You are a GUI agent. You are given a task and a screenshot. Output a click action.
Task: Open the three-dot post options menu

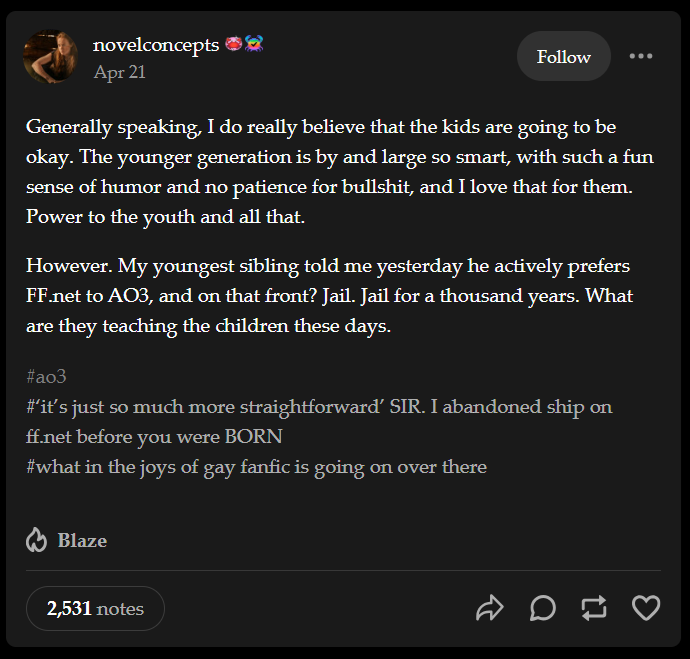[641, 56]
